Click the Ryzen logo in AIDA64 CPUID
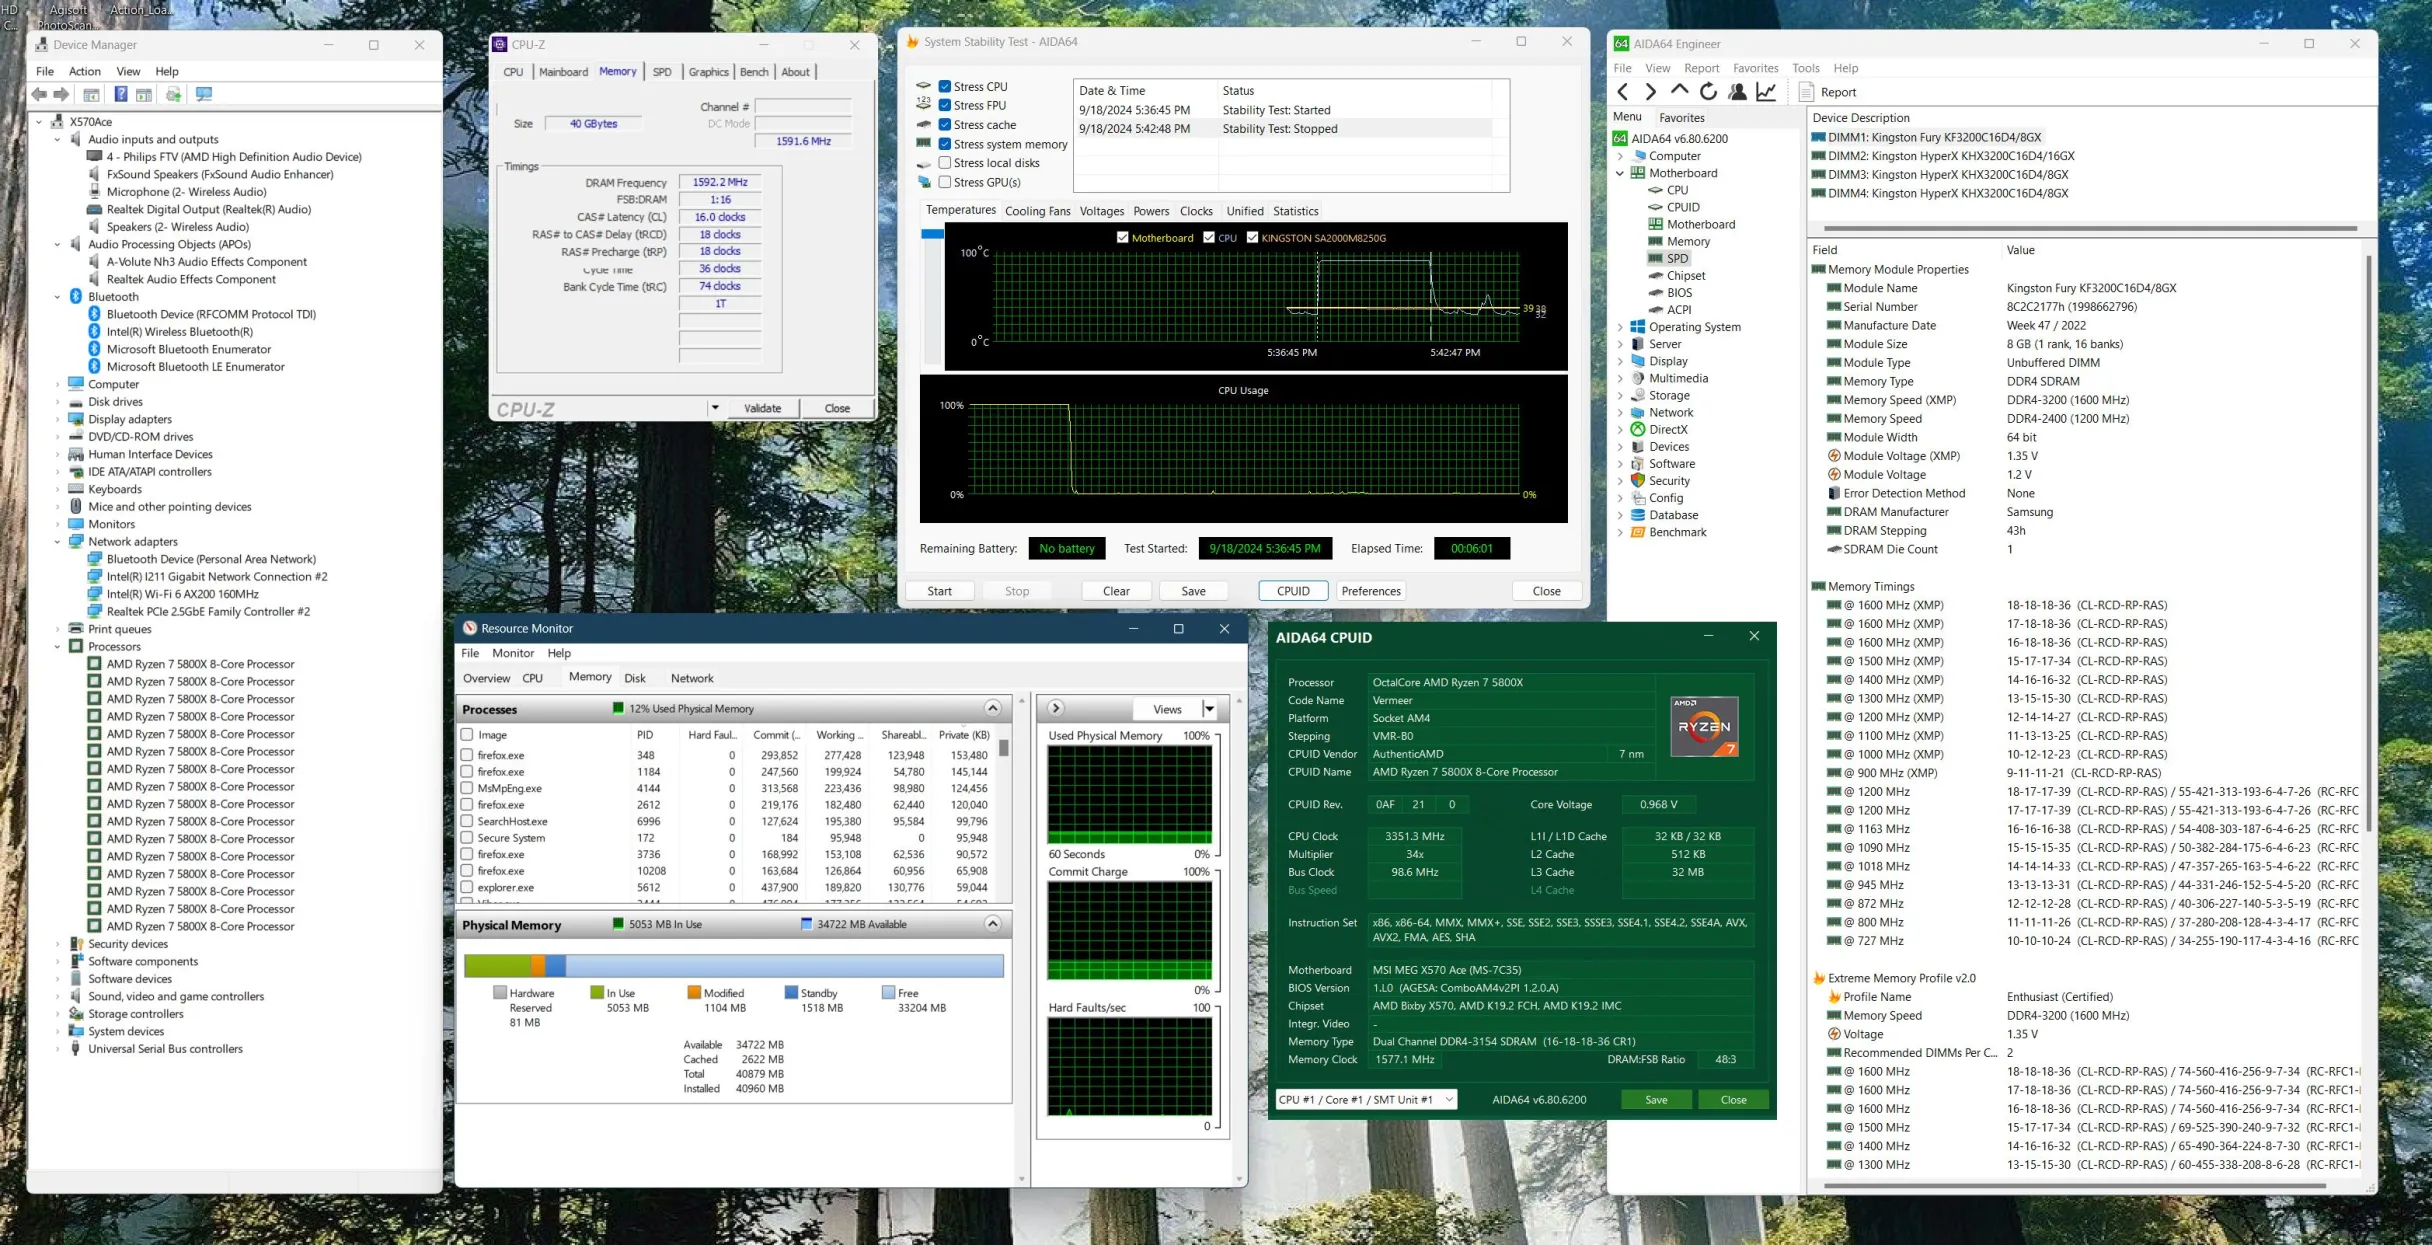This screenshot has height=1245, width=2432. 1704,726
